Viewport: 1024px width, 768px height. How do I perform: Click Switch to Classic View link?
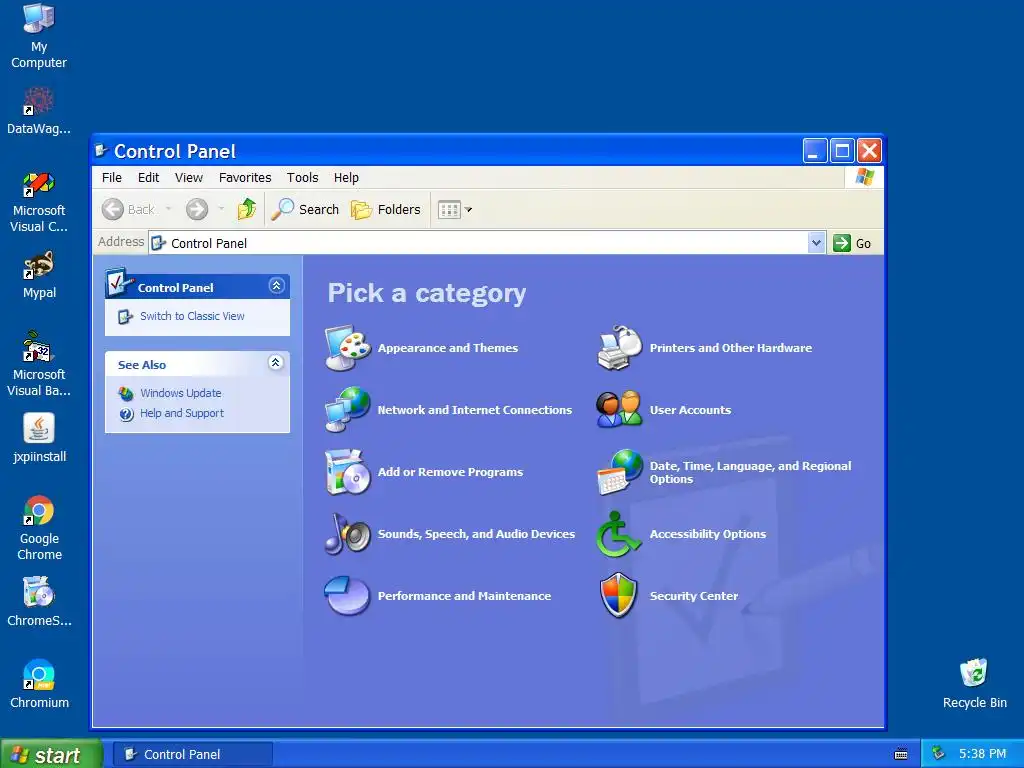[x=192, y=316]
